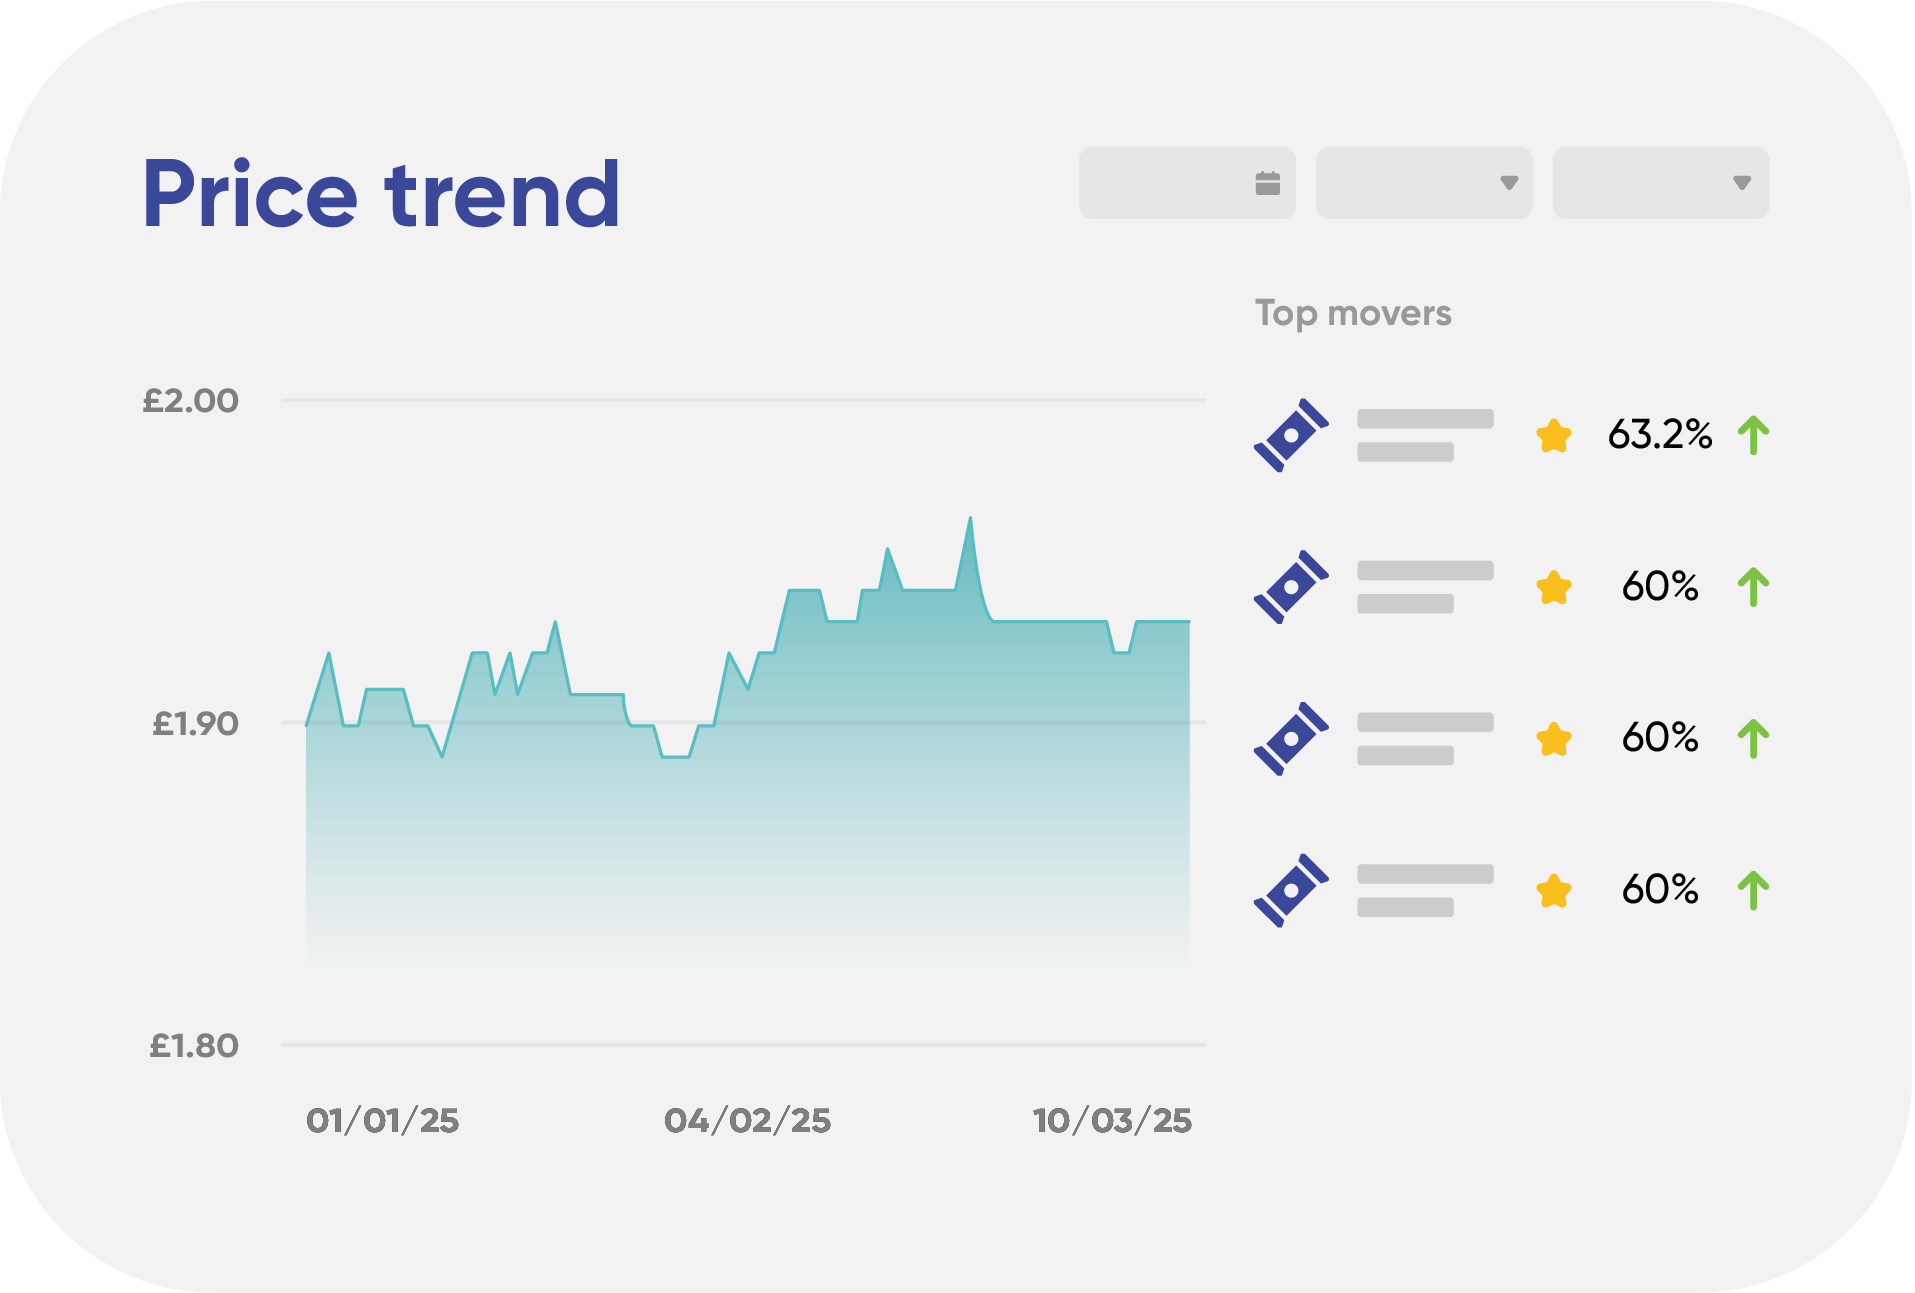Click the third top mover product icon

coord(1291,739)
